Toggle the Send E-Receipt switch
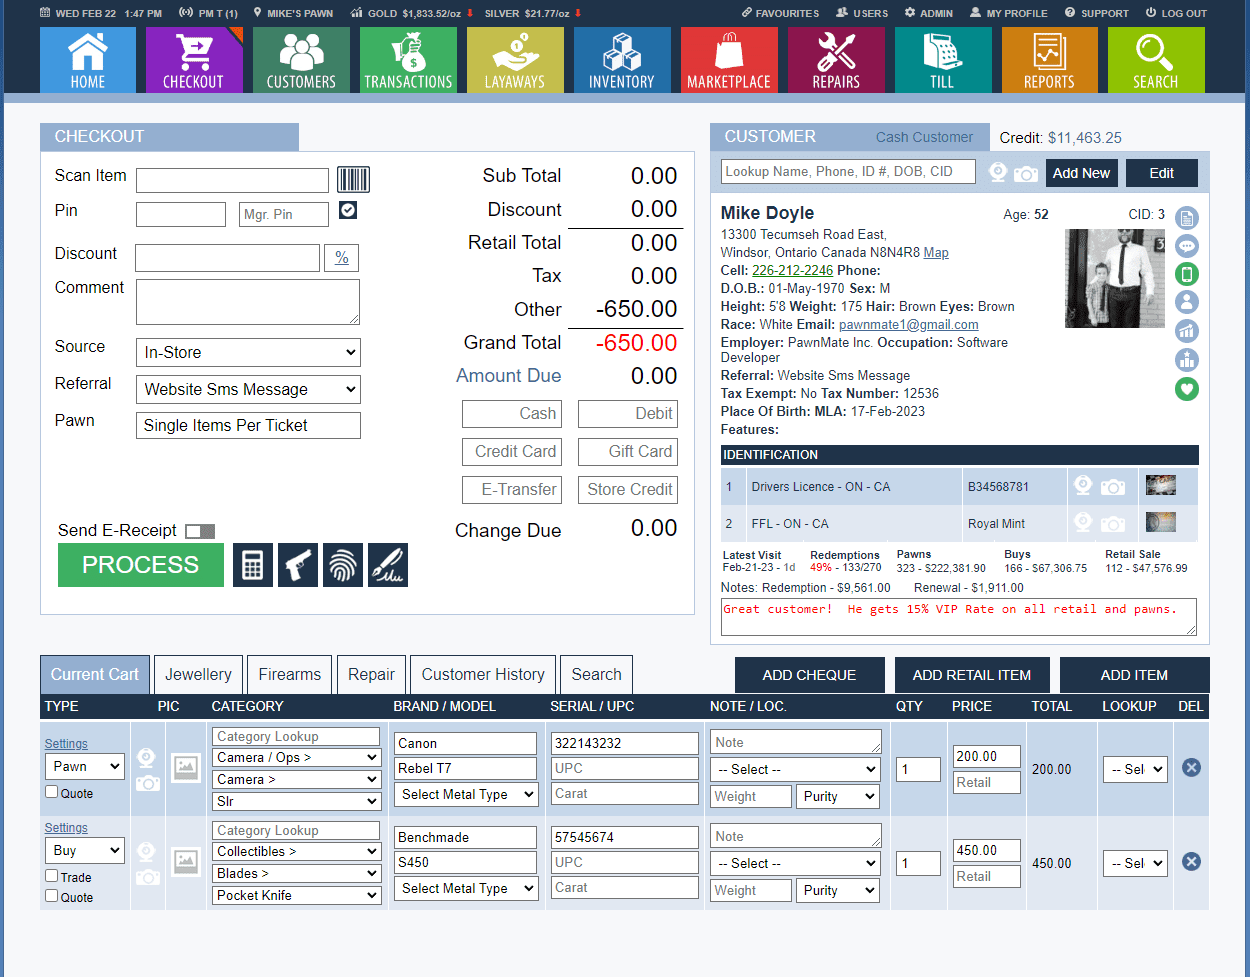This screenshot has height=977, width=1250. click(200, 531)
